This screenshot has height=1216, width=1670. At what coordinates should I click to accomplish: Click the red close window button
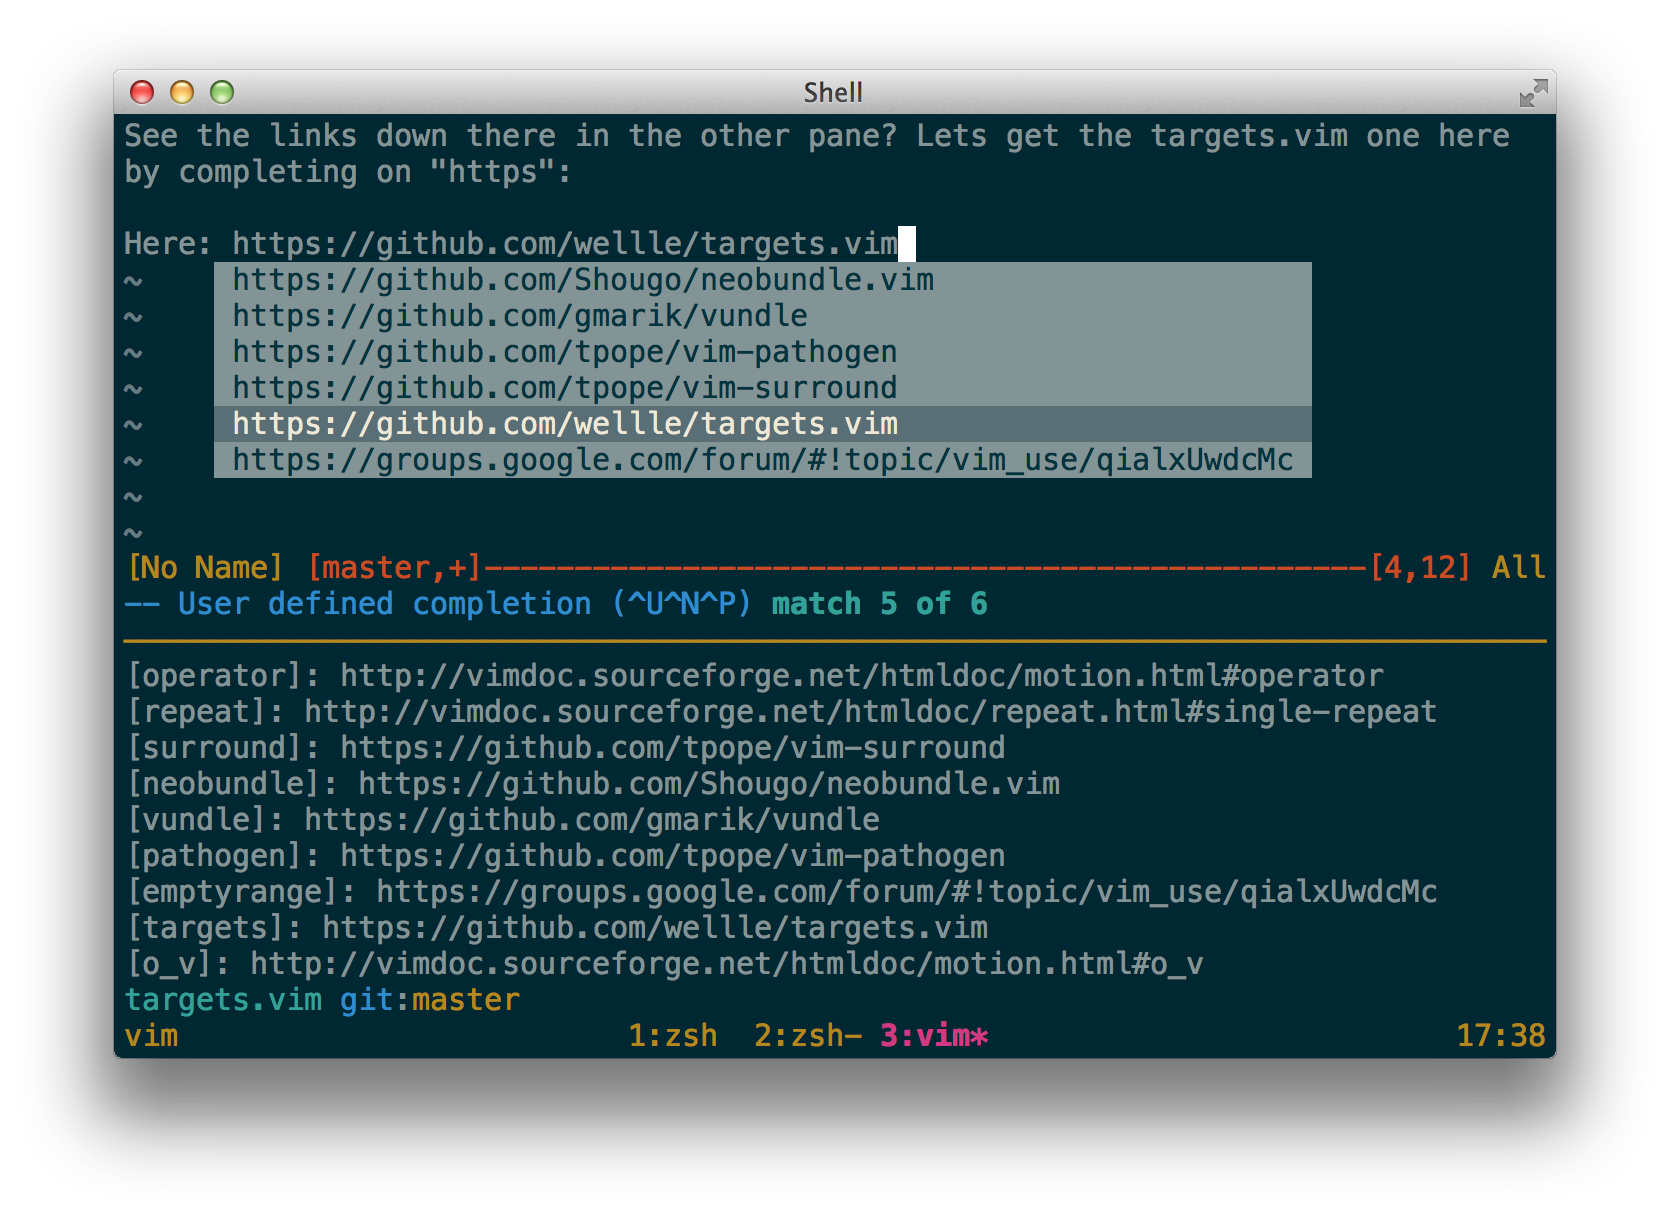(x=142, y=92)
